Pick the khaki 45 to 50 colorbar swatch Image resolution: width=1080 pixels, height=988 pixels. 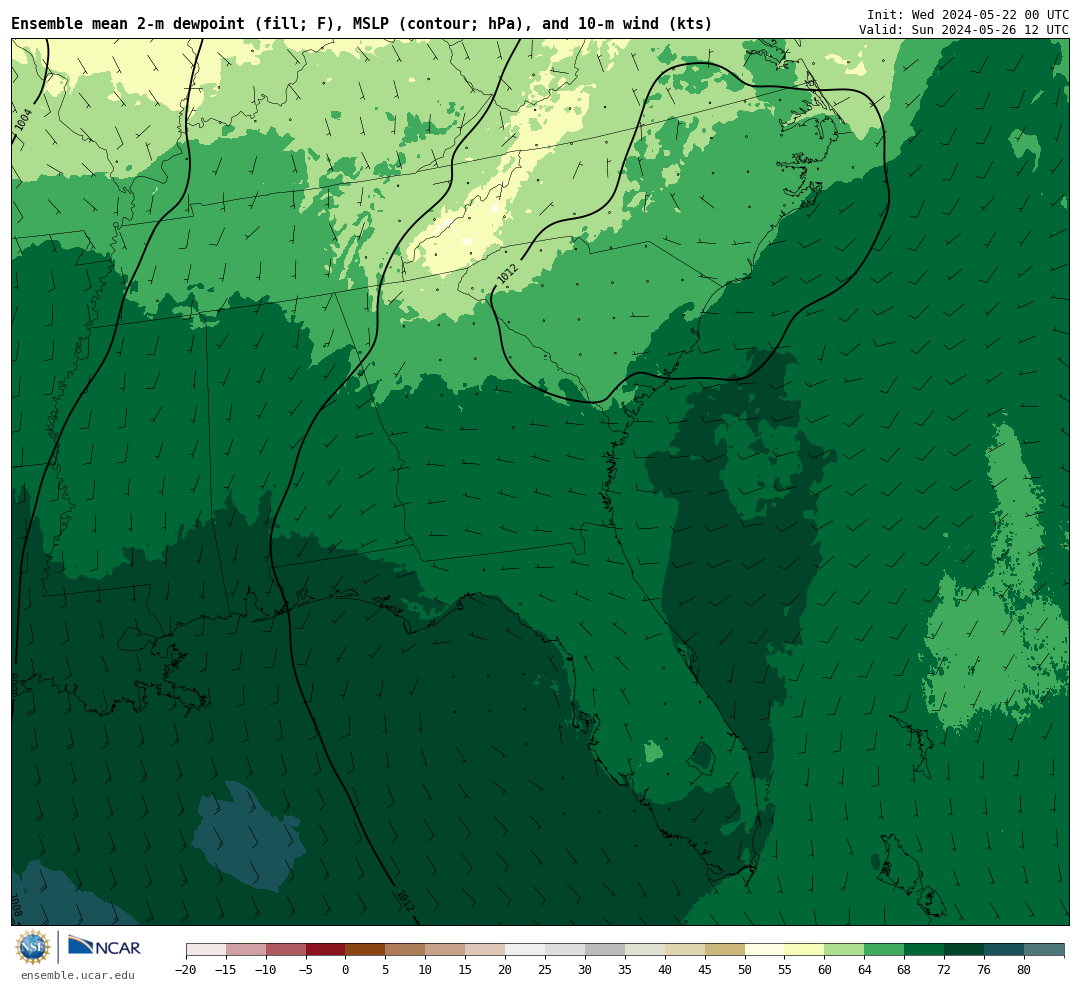click(x=725, y=950)
